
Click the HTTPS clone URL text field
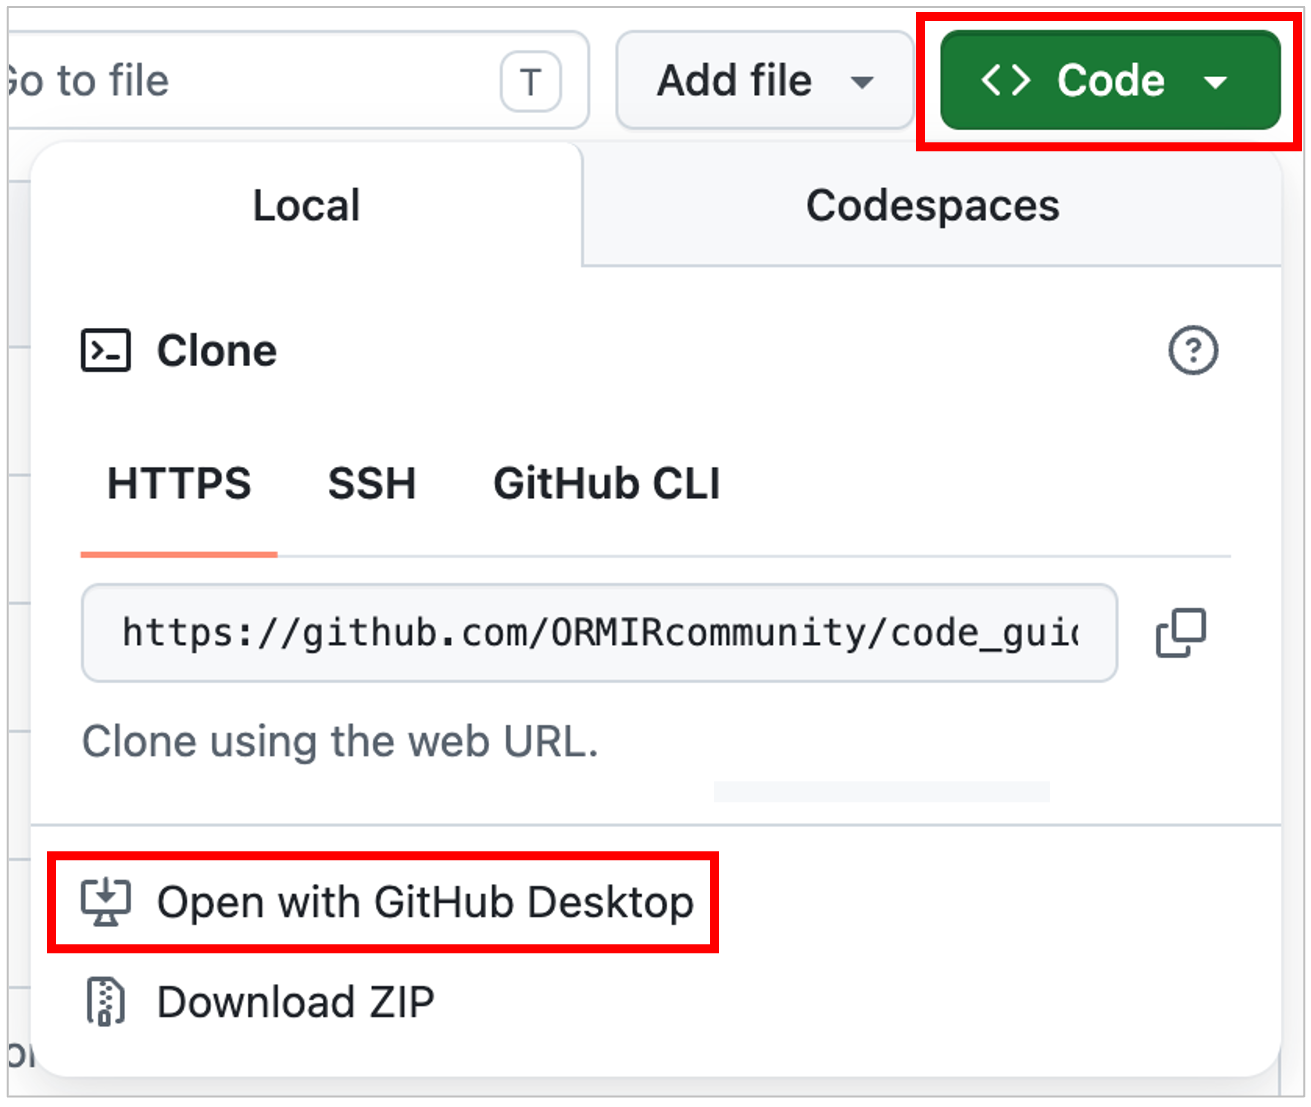click(599, 633)
